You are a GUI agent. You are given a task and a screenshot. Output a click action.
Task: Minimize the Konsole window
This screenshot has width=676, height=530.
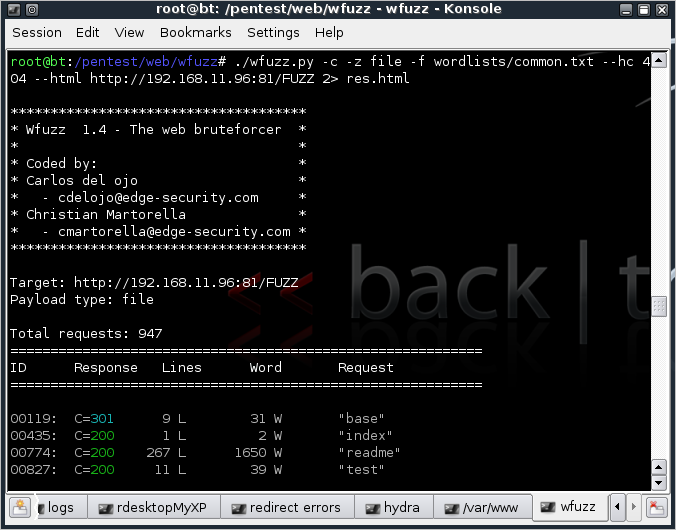pos(626,9)
